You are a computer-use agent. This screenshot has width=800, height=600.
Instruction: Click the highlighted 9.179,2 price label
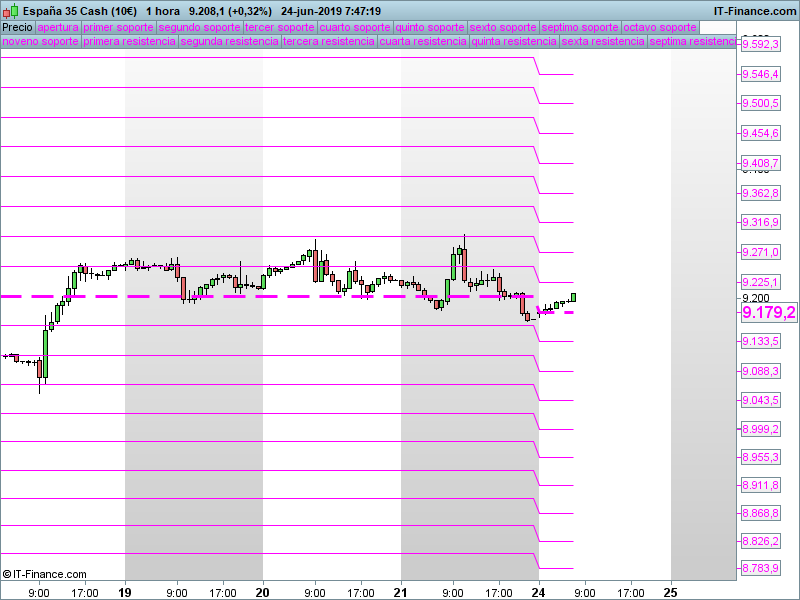coord(769,312)
